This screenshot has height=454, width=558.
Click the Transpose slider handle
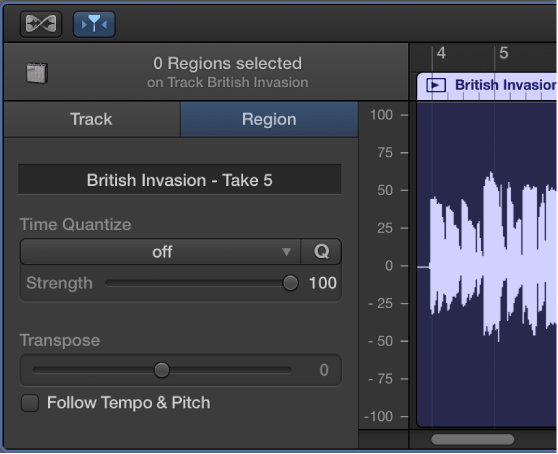pyautogui.click(x=162, y=370)
